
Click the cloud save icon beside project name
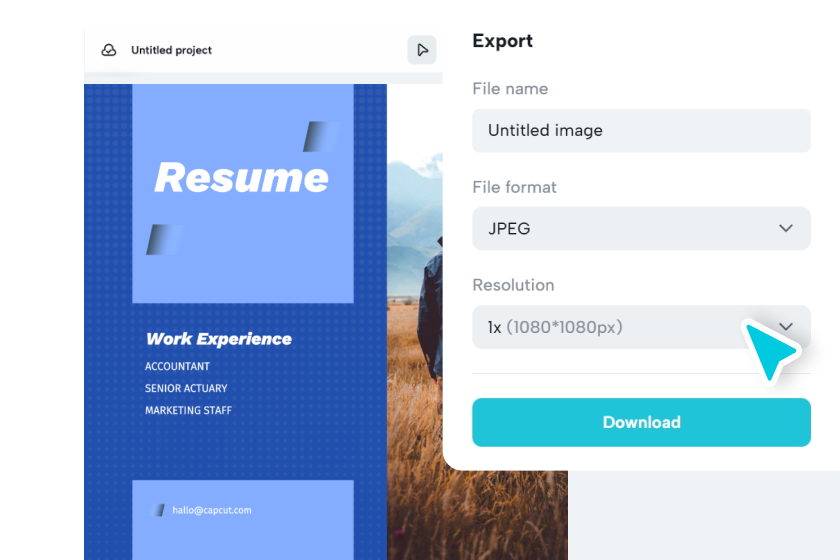click(109, 50)
